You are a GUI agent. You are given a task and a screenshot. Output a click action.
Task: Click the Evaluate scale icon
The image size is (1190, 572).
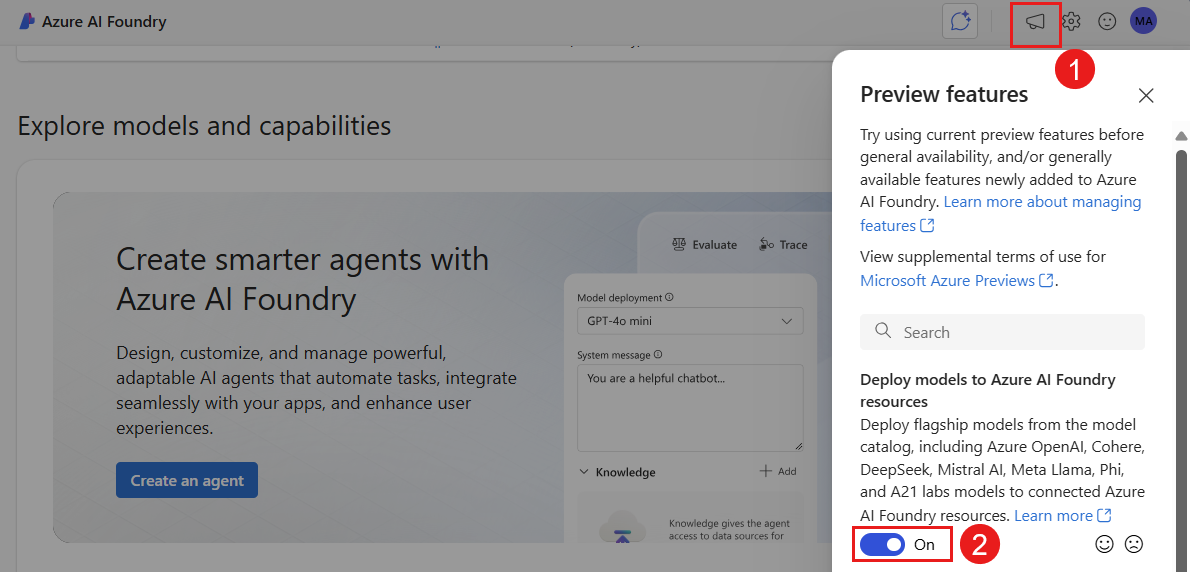[679, 244]
